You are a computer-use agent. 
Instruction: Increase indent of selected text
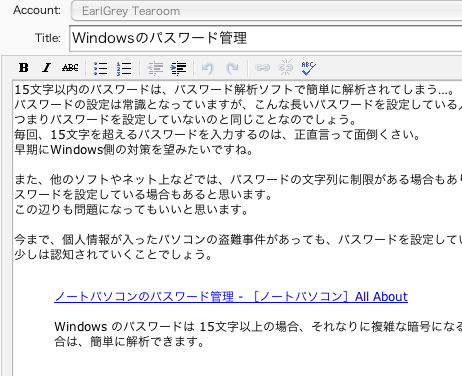(x=178, y=68)
